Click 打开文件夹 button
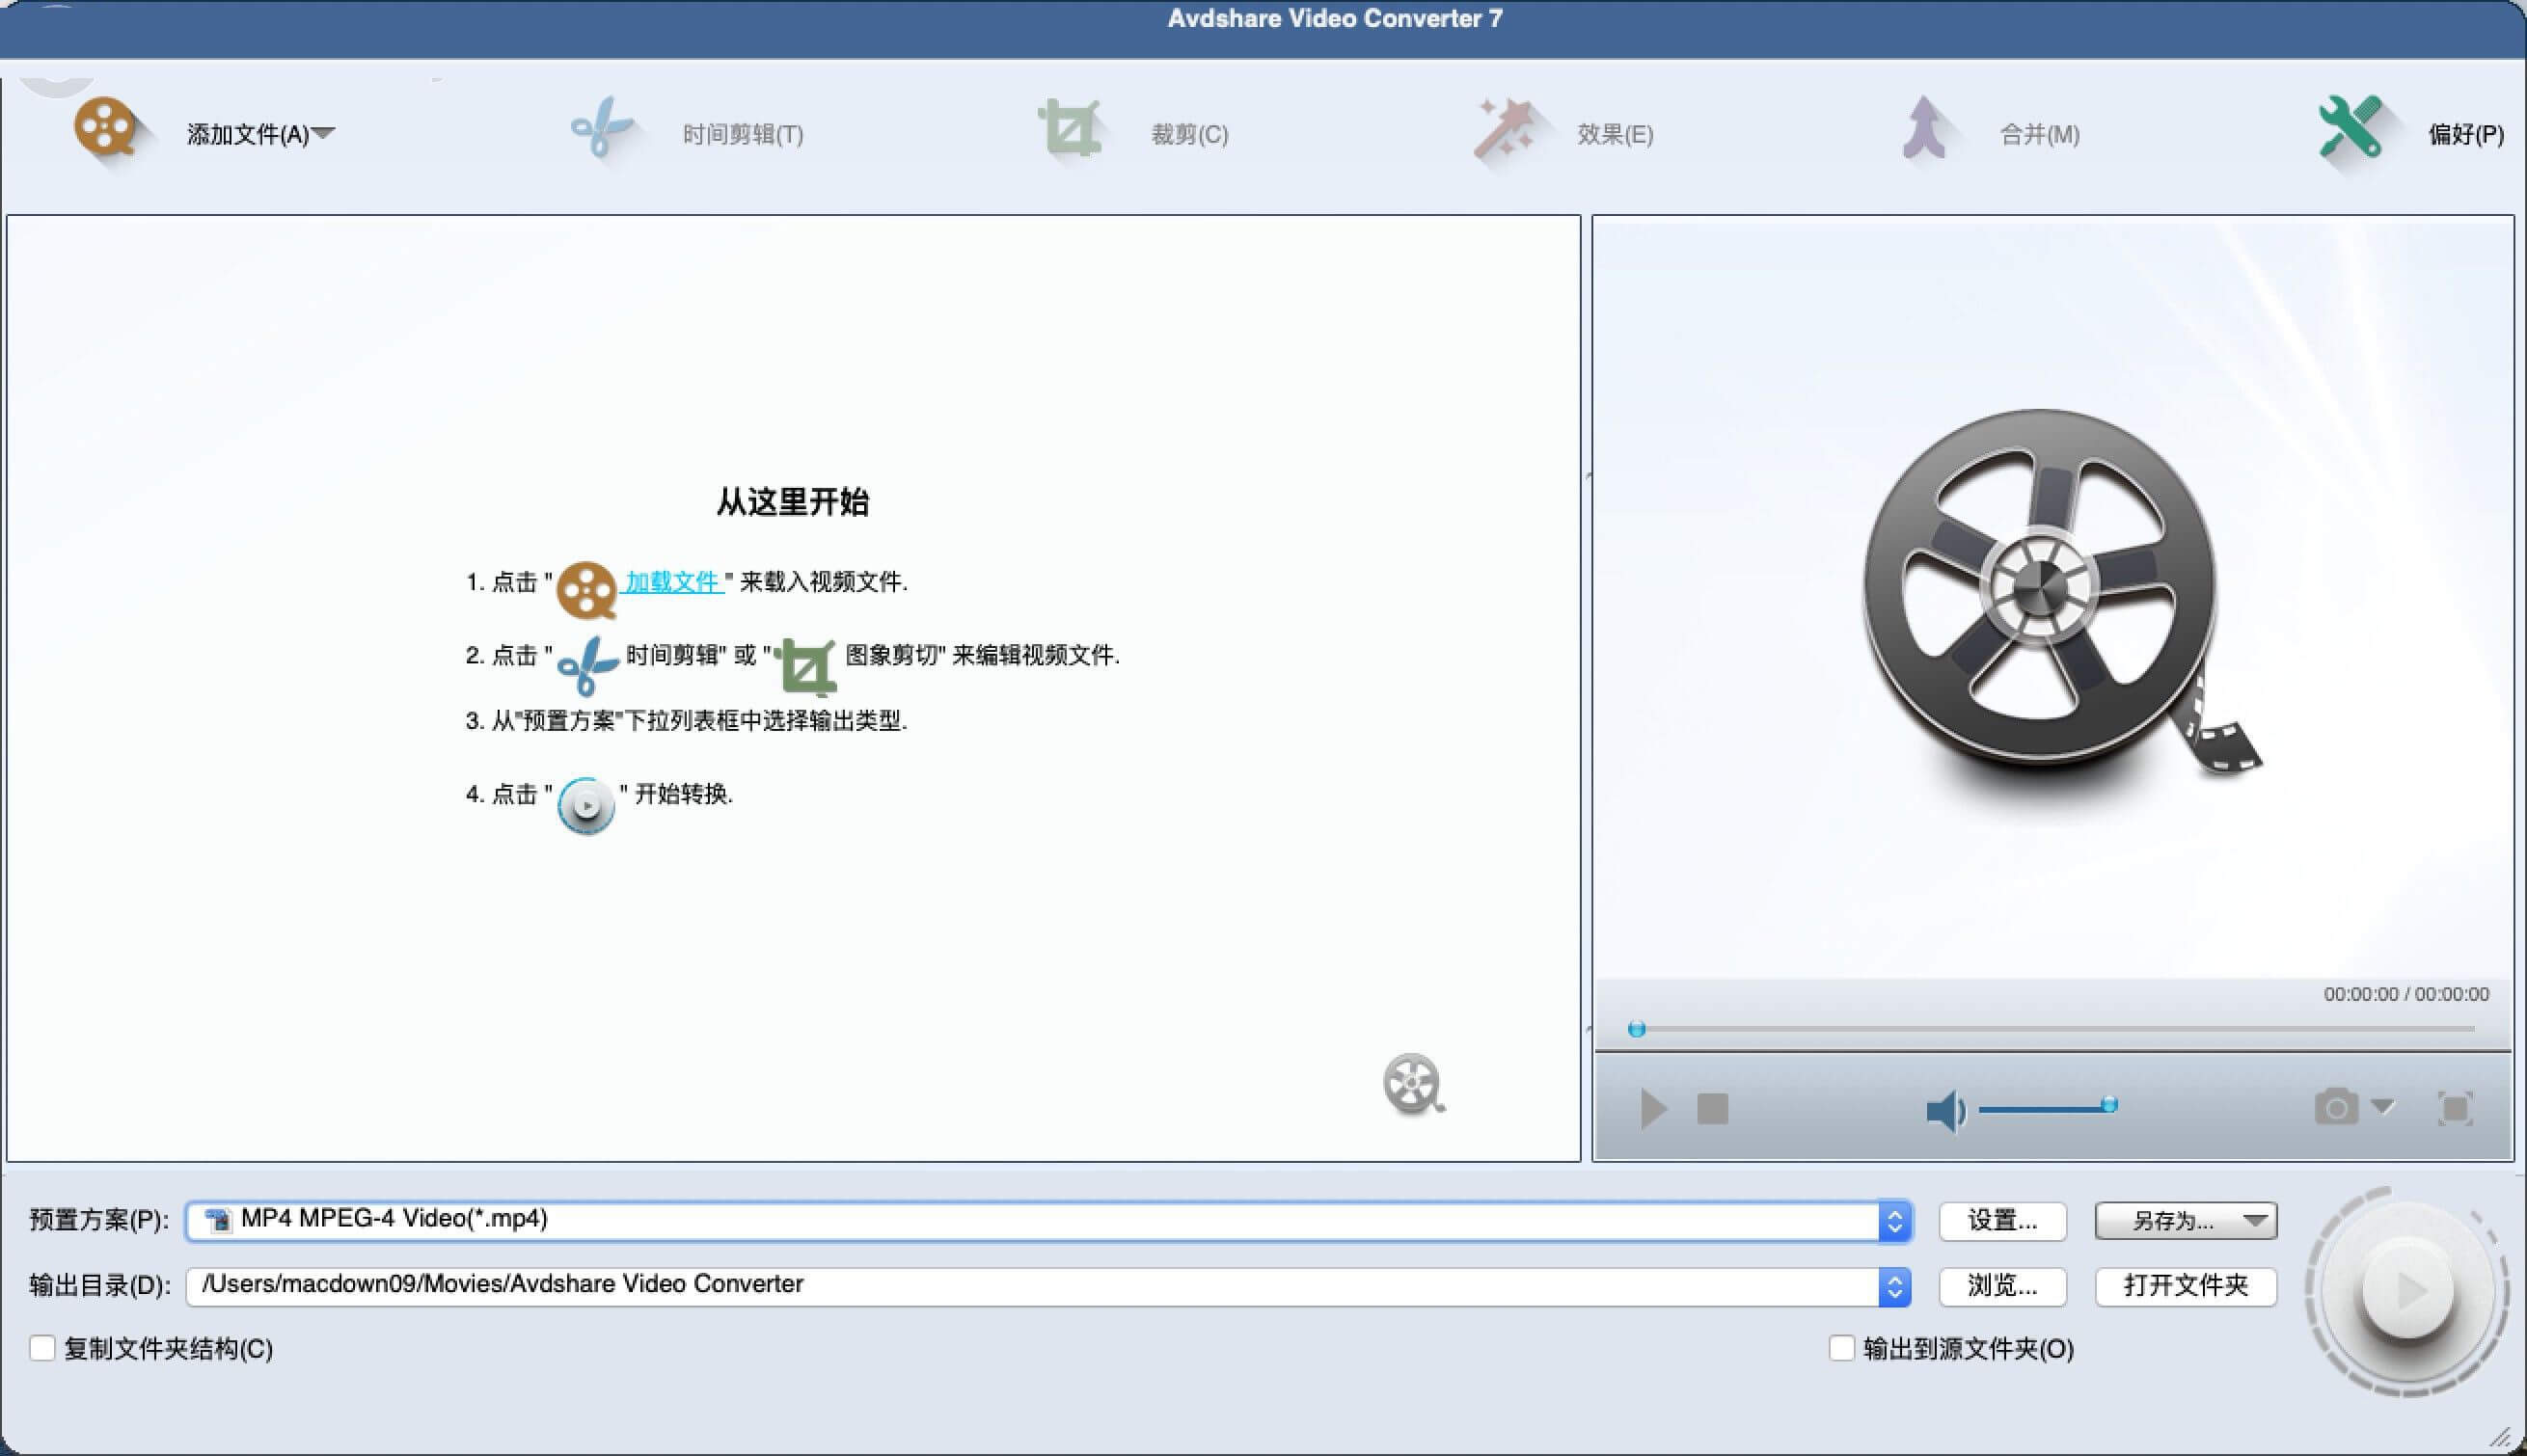The width and height of the screenshot is (2527, 1456). (x=2186, y=1286)
